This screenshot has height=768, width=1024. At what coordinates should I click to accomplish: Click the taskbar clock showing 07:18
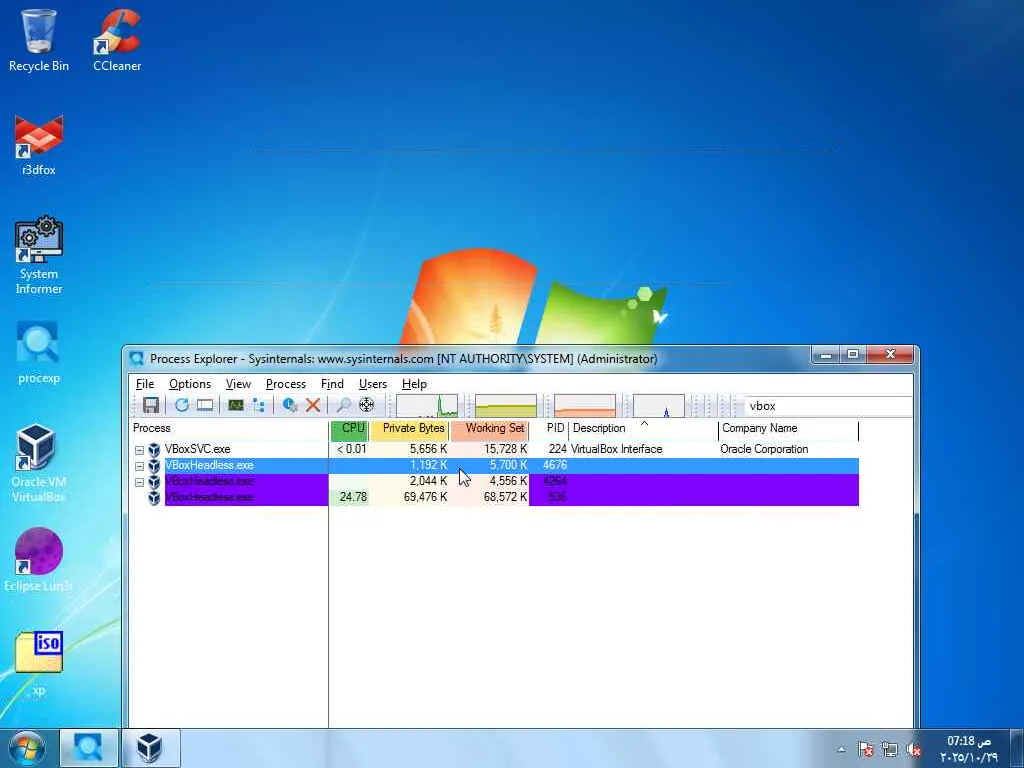pos(969,749)
